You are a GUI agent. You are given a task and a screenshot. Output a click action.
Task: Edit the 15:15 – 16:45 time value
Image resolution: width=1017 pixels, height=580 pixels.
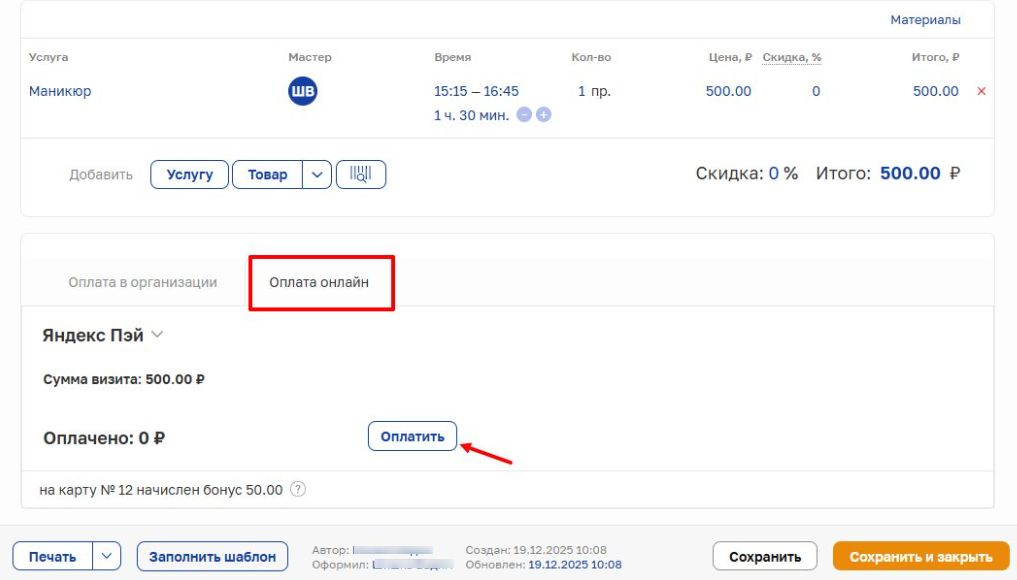tap(476, 91)
